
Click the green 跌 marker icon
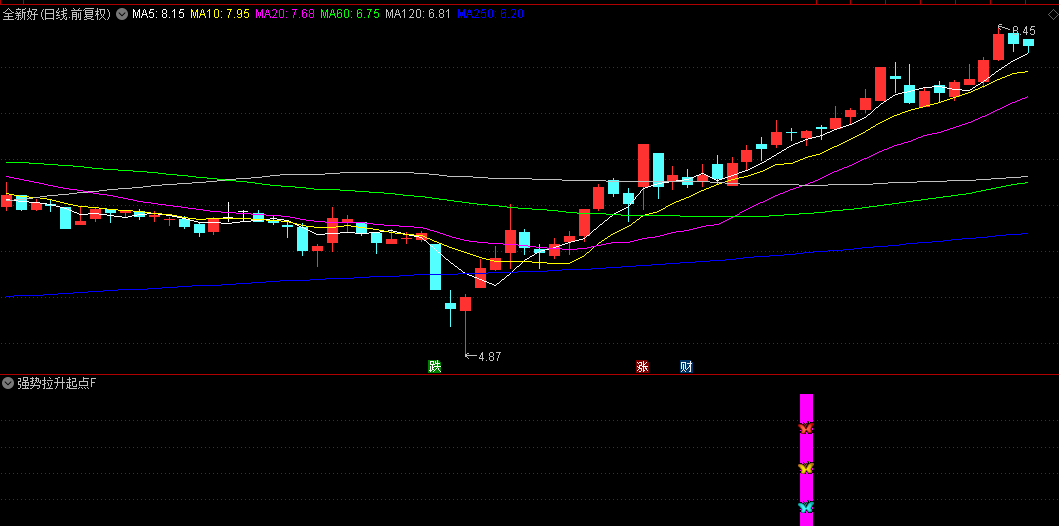[434, 367]
